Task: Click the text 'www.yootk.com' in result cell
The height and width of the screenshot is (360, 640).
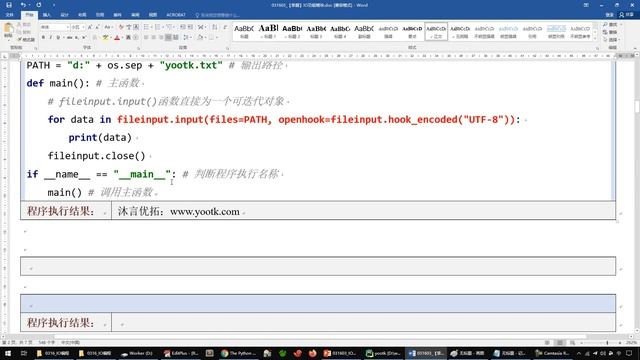Action: tap(204, 211)
